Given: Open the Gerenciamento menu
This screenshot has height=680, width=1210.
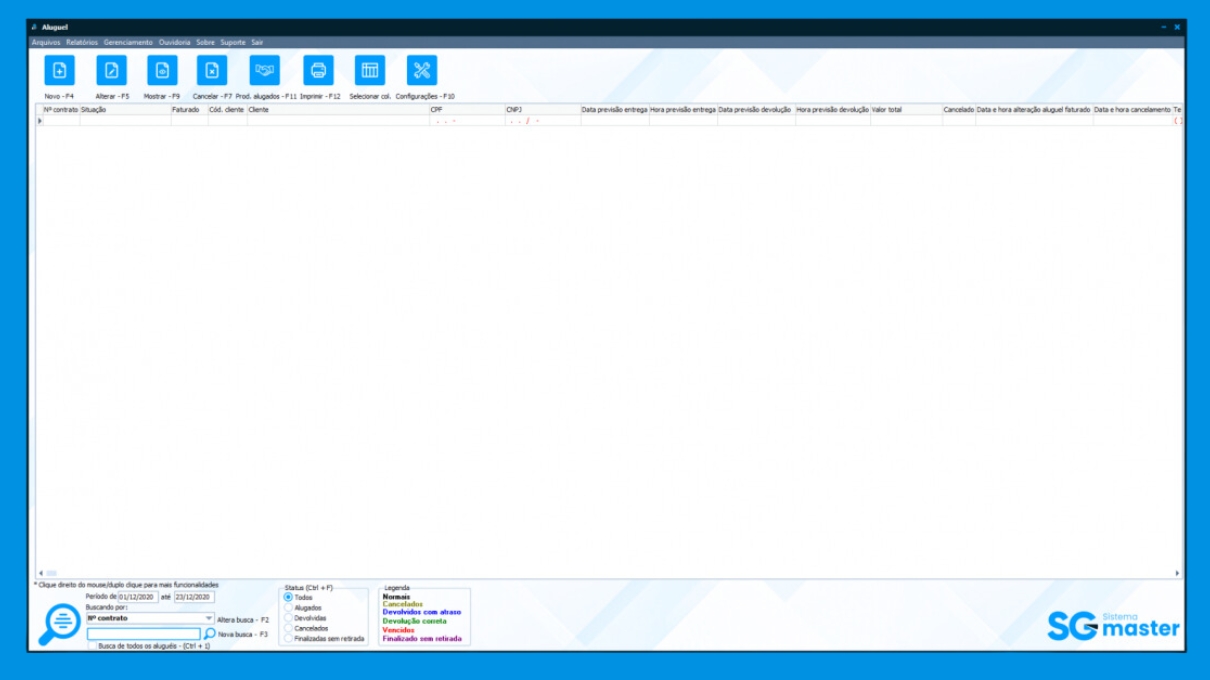Looking at the screenshot, I should point(128,43).
